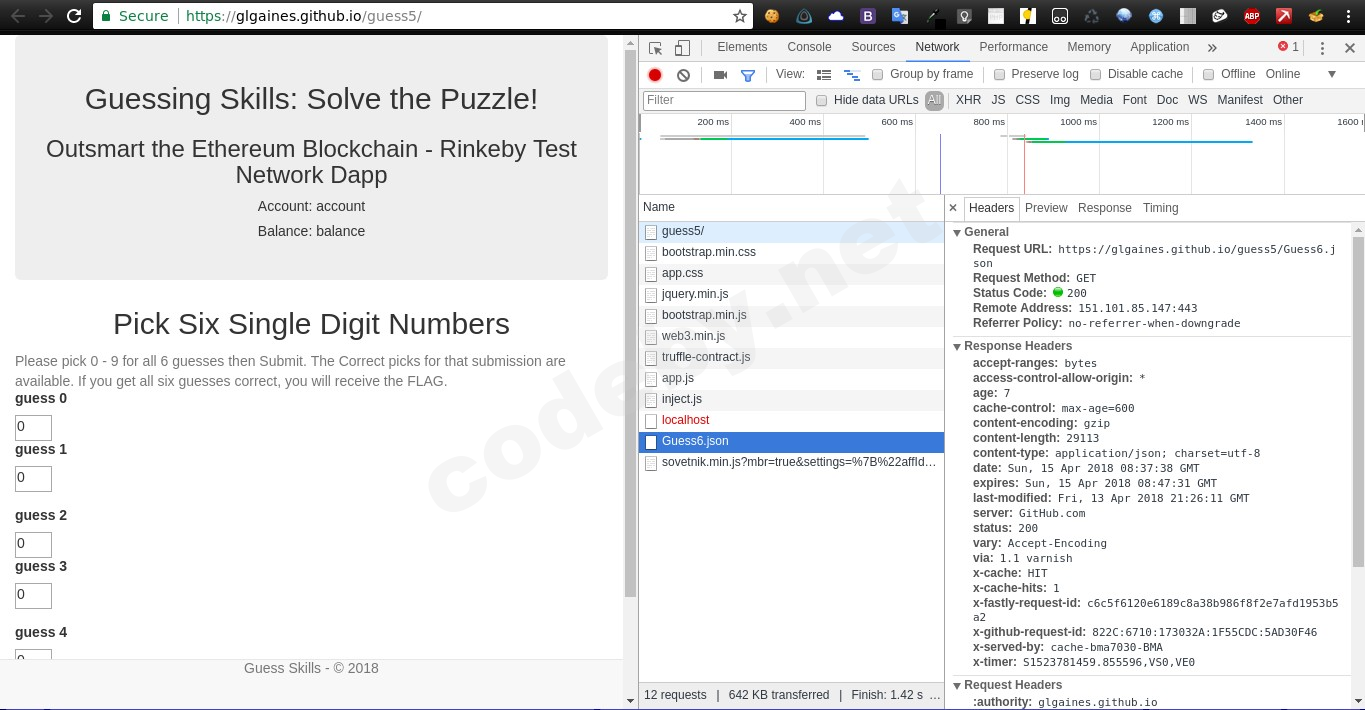
Task: Filter requests by CSS type
Action: (1027, 100)
